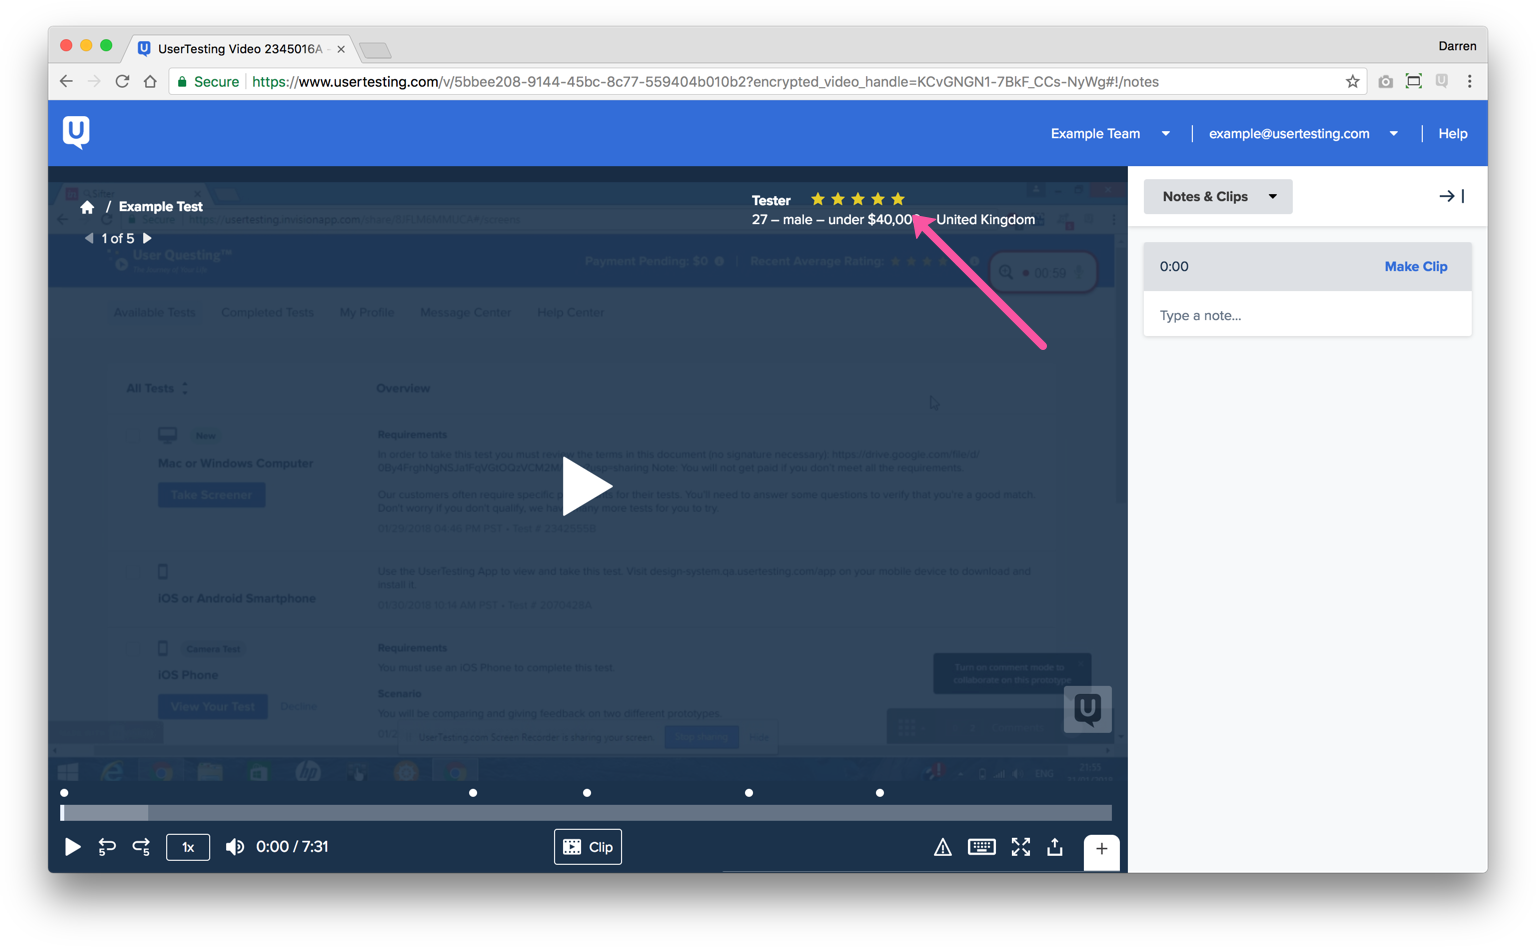Image resolution: width=1536 pixels, height=947 pixels.
Task: Open the Example Test breadcrumb
Action: (161, 206)
